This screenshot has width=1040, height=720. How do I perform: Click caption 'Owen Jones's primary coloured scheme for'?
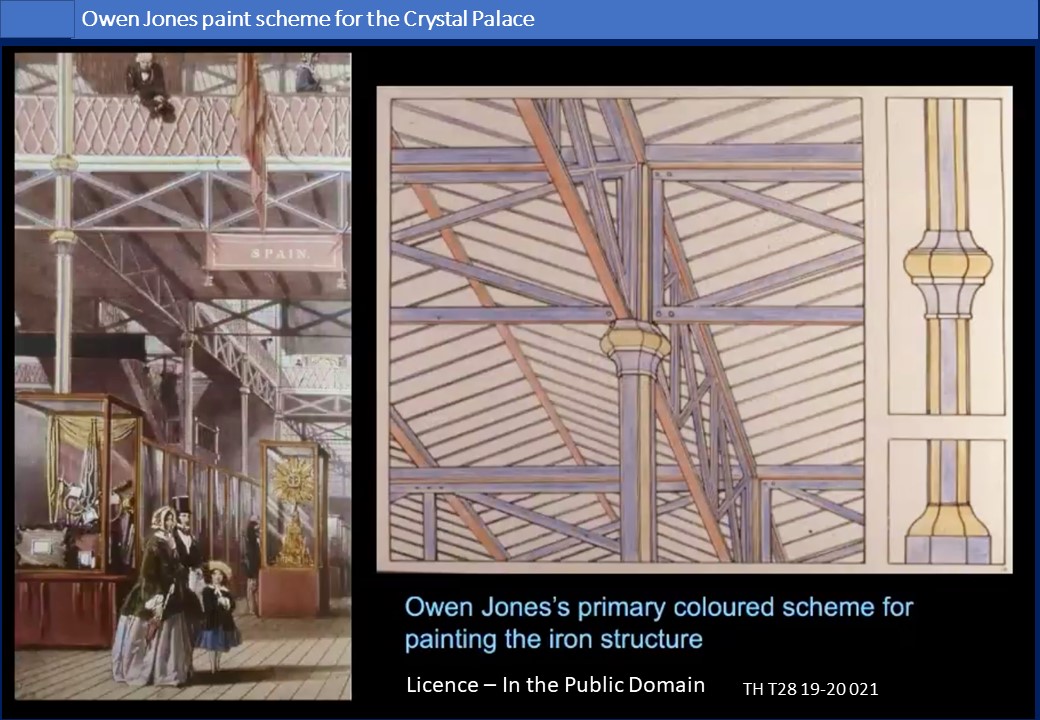[x=659, y=607]
